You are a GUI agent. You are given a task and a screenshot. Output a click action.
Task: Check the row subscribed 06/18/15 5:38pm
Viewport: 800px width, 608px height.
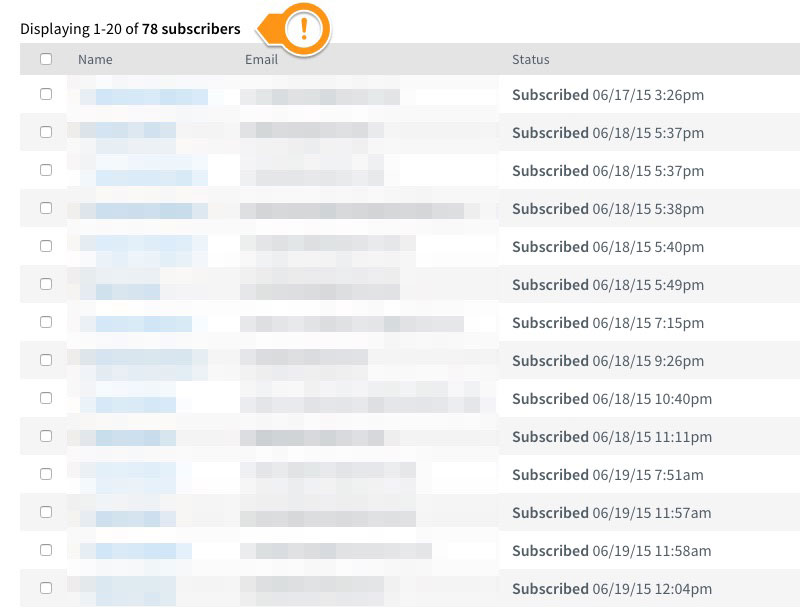pyautogui.click(x=46, y=208)
